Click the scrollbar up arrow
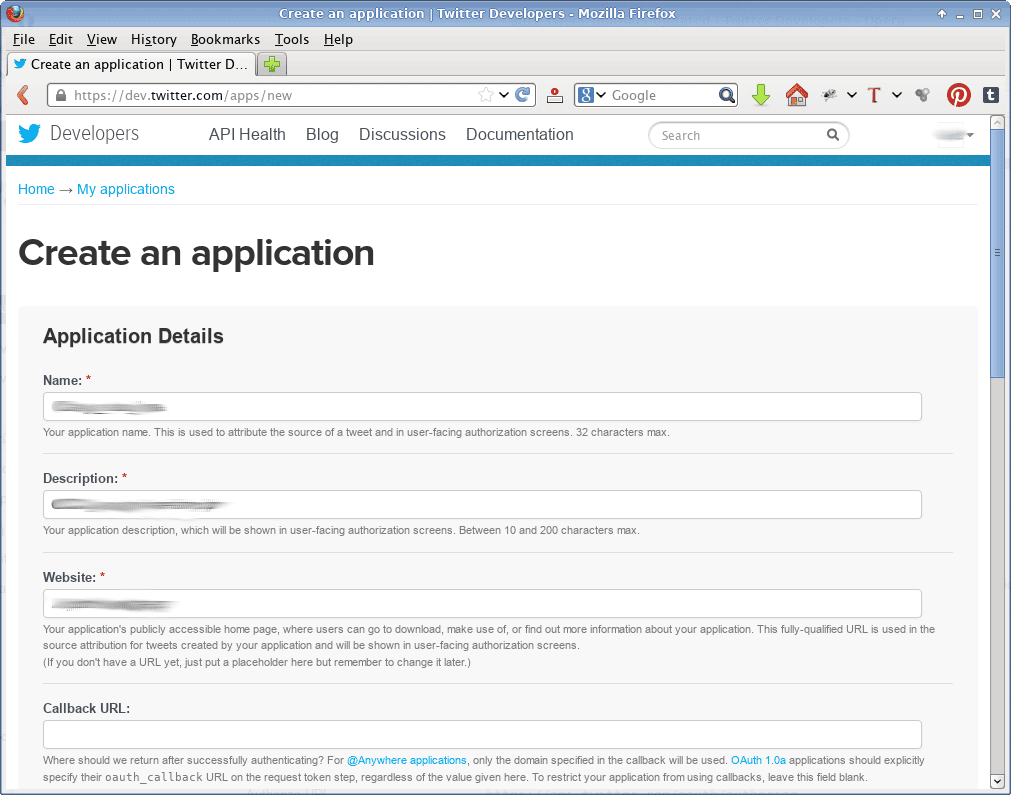Screen dimensions: 1011x795 [x=997, y=123]
